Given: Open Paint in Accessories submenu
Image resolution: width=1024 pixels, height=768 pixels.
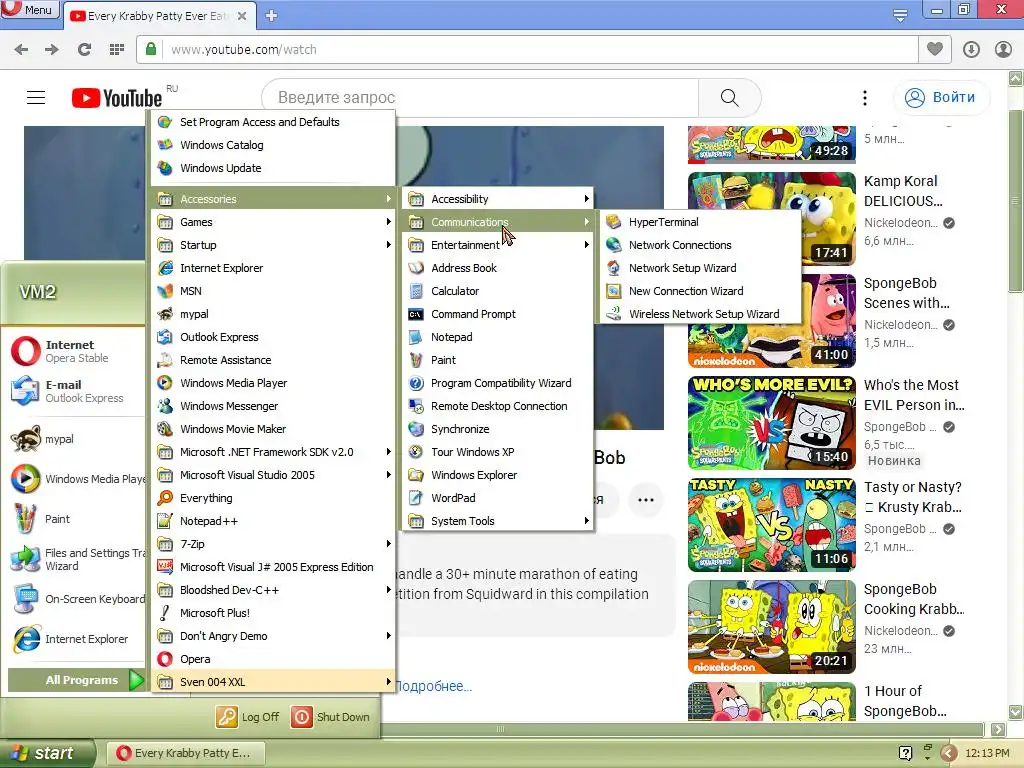Looking at the screenshot, I should pyautogui.click(x=498, y=360).
